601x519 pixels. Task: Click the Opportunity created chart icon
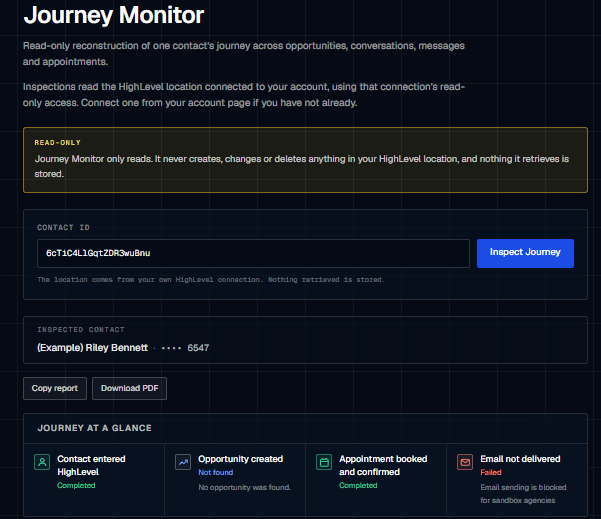coord(183,462)
